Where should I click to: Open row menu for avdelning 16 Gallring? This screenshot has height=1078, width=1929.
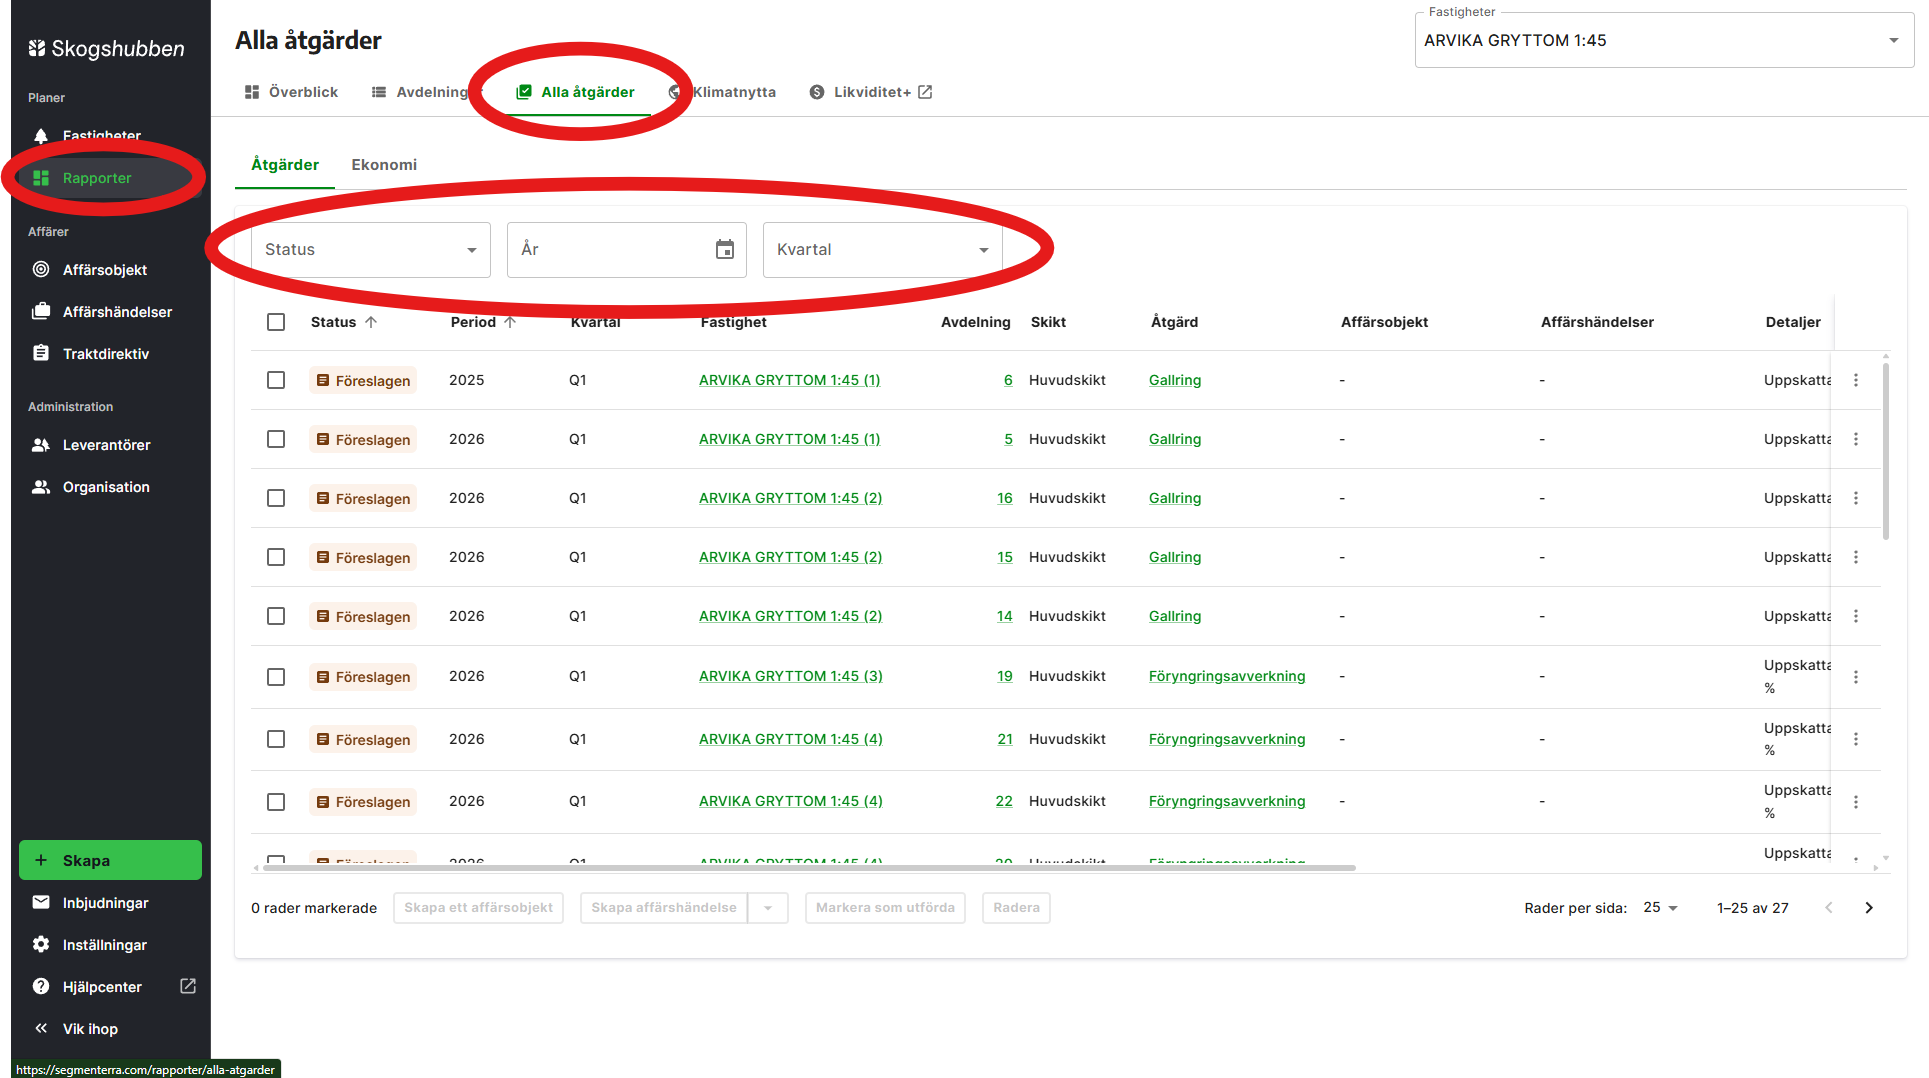[x=1856, y=498]
